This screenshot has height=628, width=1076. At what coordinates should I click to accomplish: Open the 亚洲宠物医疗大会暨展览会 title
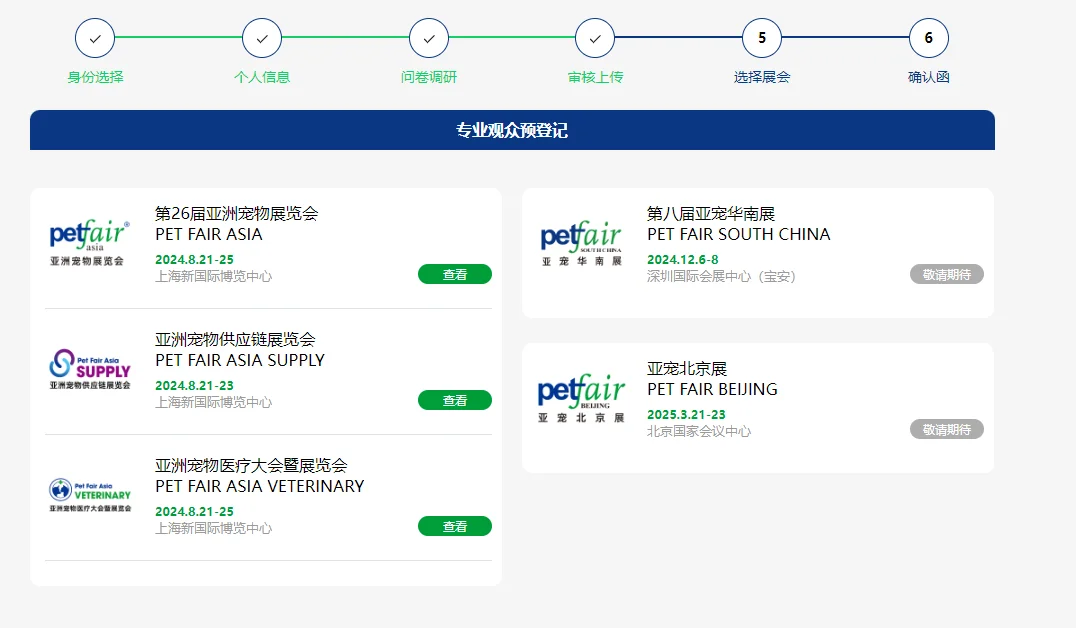click(251, 466)
